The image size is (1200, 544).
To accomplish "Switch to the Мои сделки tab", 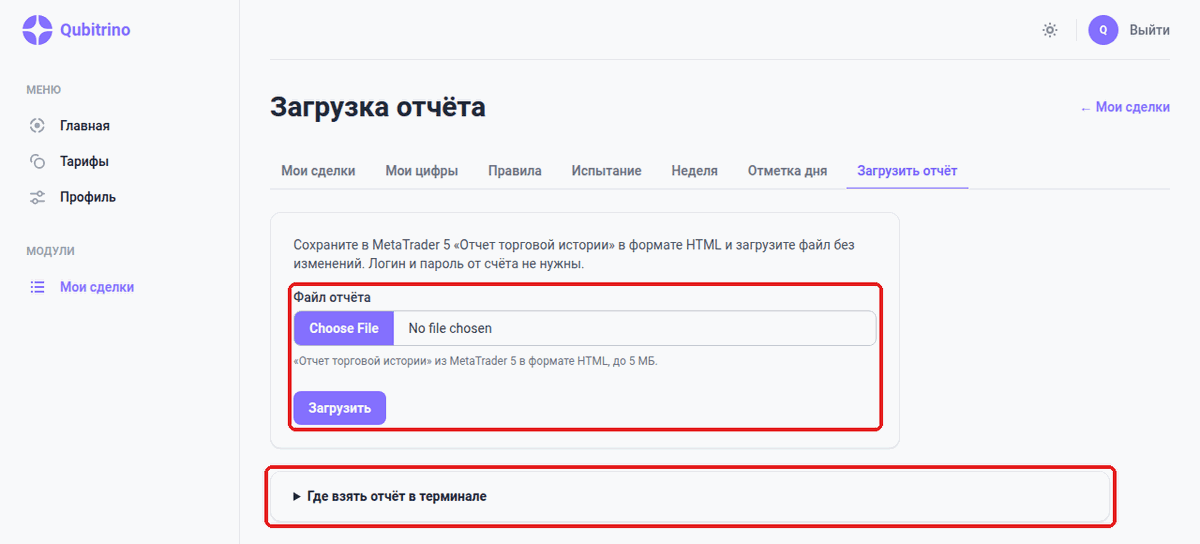I will (318, 171).
